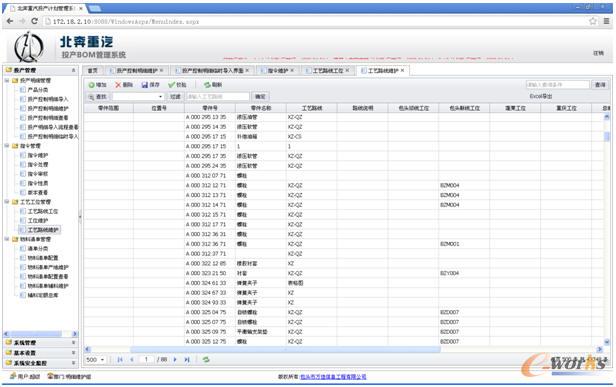Click the browser address bar
616x387 pixels.
coord(314,22)
